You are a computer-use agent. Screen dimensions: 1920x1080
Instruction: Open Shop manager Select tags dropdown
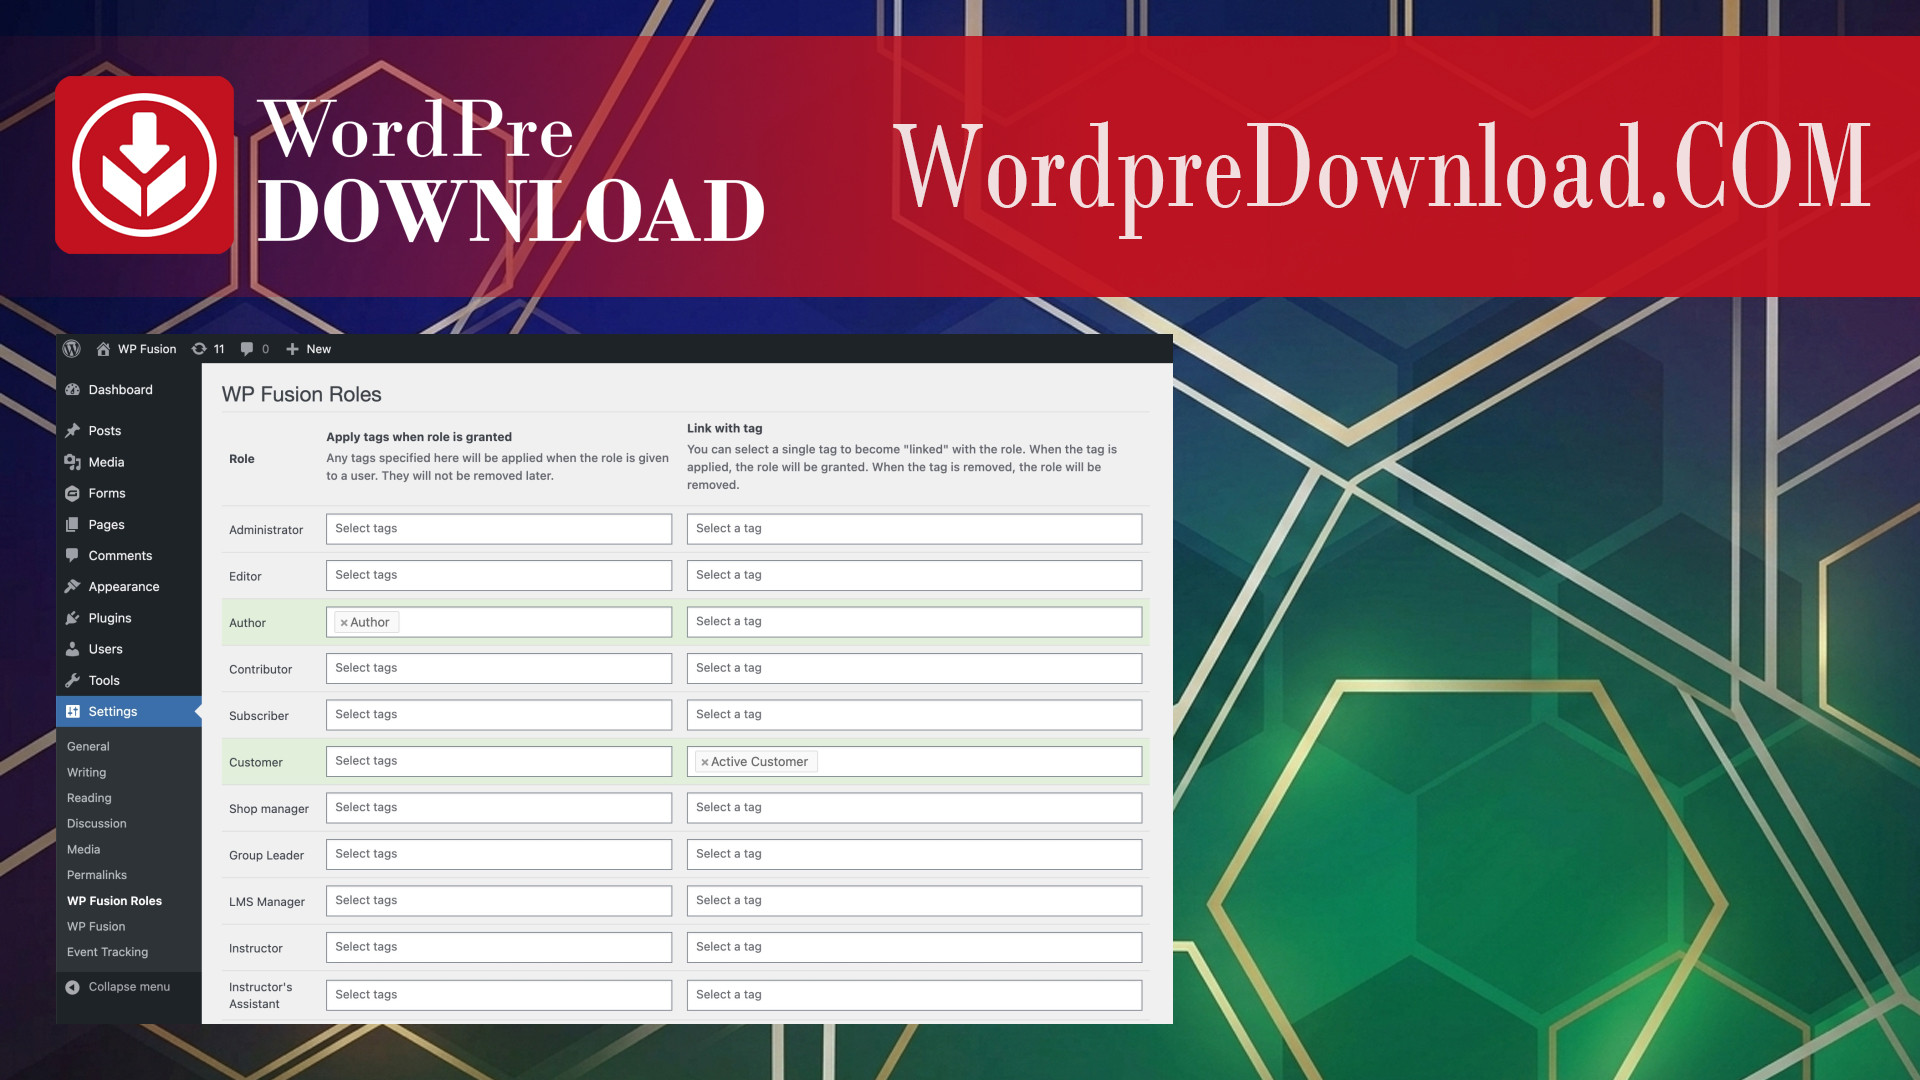click(x=499, y=808)
